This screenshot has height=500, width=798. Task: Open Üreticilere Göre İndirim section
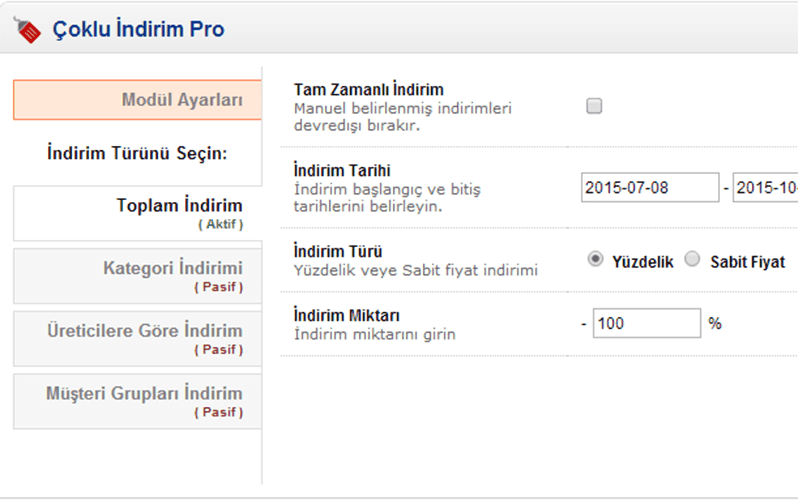pos(137,338)
